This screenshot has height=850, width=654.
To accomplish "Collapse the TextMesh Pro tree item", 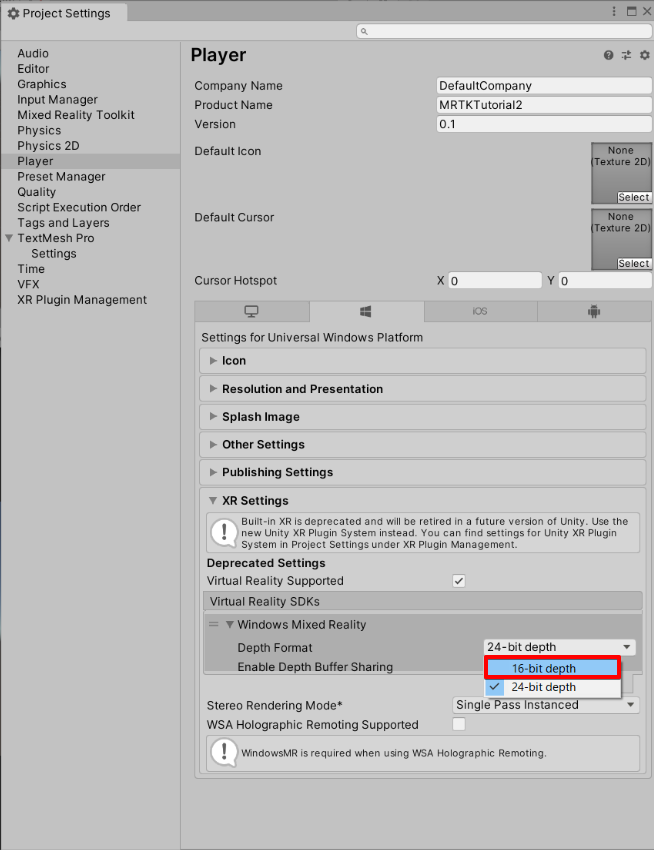I will tap(9, 238).
